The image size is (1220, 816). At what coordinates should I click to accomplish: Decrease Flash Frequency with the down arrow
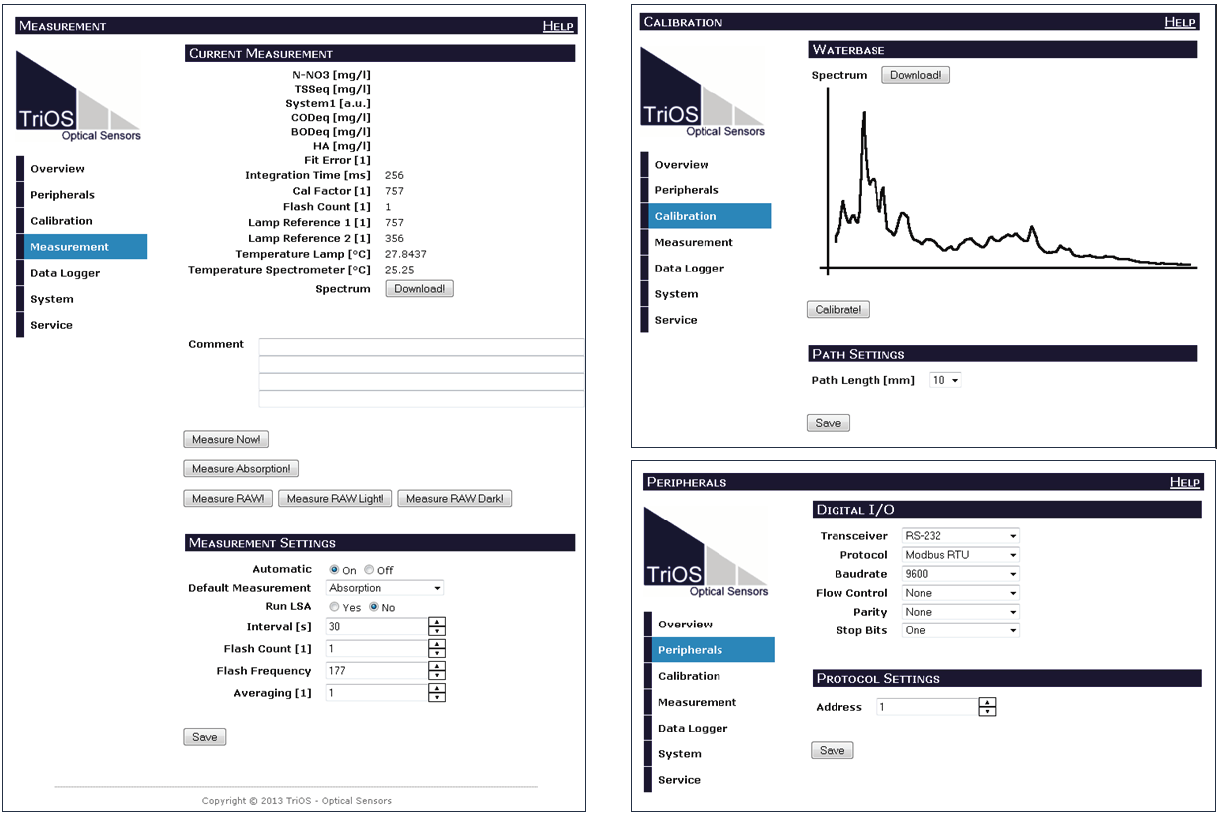(x=437, y=676)
